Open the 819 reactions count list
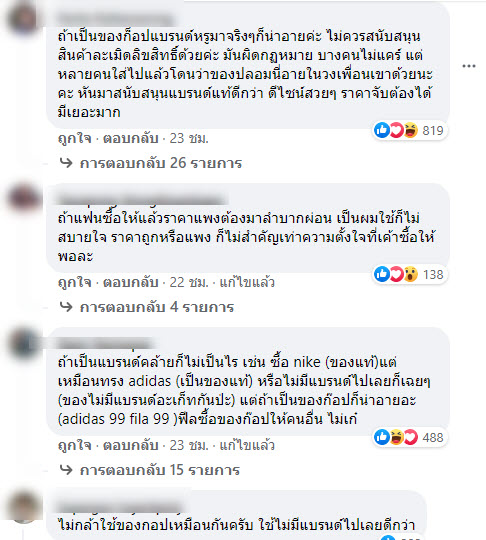The width and height of the screenshot is (486, 540). point(433,131)
